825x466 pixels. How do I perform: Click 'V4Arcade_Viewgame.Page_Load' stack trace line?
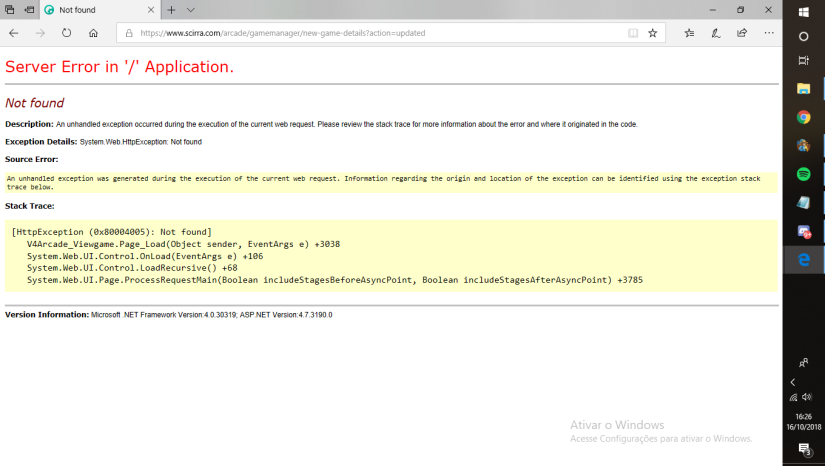(x=184, y=244)
